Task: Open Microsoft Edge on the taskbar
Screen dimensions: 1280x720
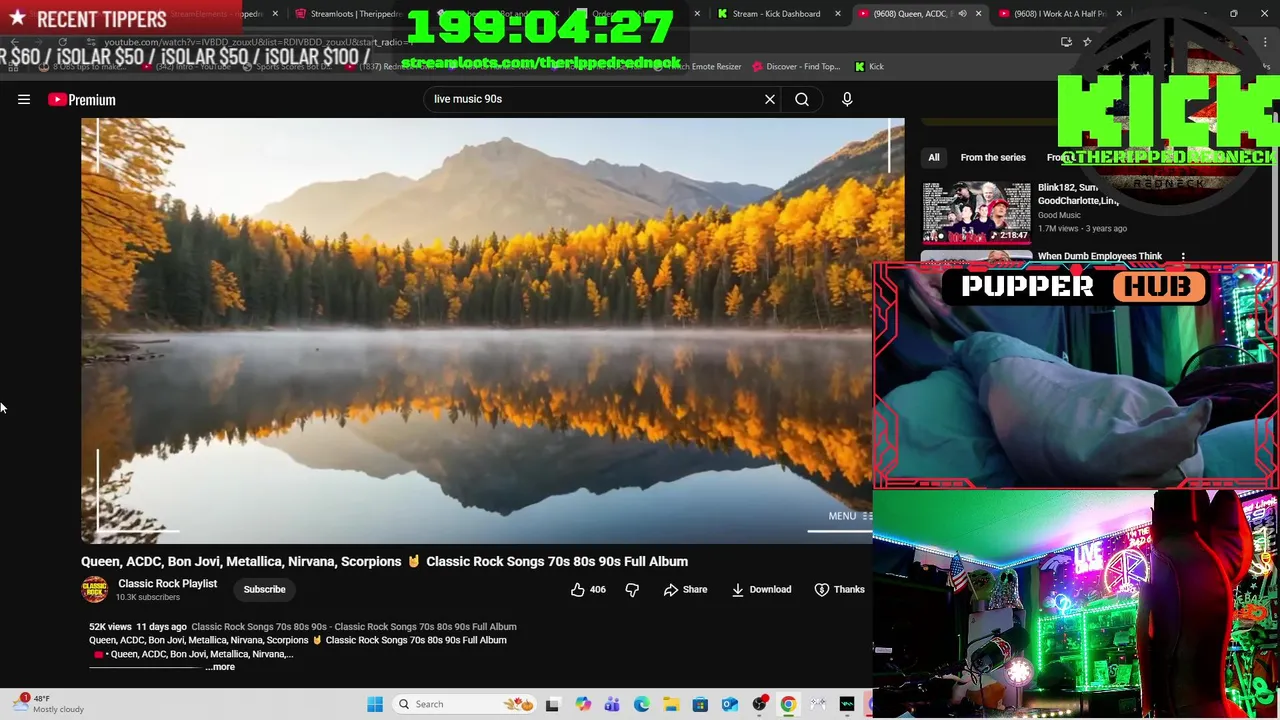Action: tap(642, 704)
